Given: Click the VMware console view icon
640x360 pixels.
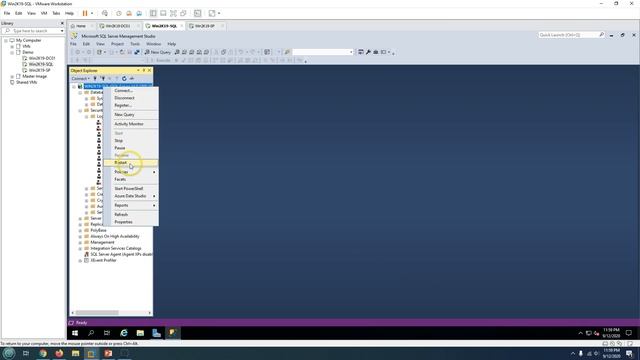Looking at the screenshot, I should 198,13.
